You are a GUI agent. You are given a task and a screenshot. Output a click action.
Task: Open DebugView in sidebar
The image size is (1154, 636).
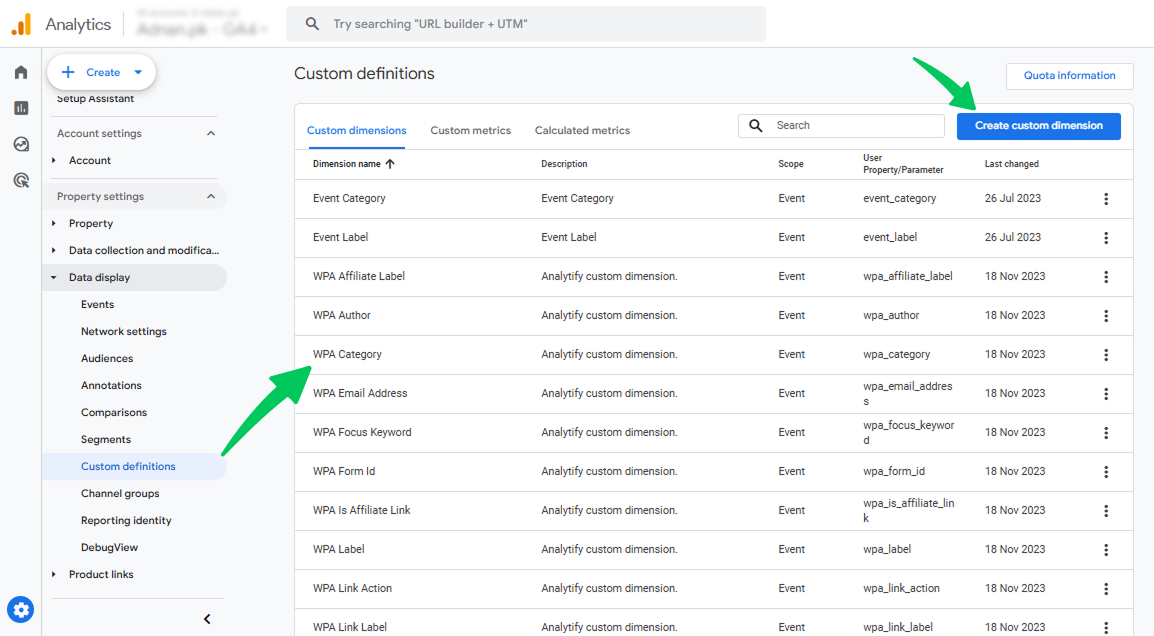109,548
